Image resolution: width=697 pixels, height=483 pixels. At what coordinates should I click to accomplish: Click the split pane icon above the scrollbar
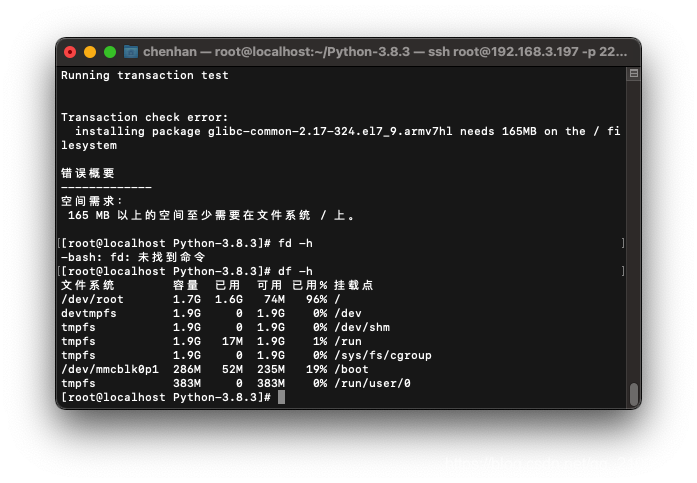633,73
